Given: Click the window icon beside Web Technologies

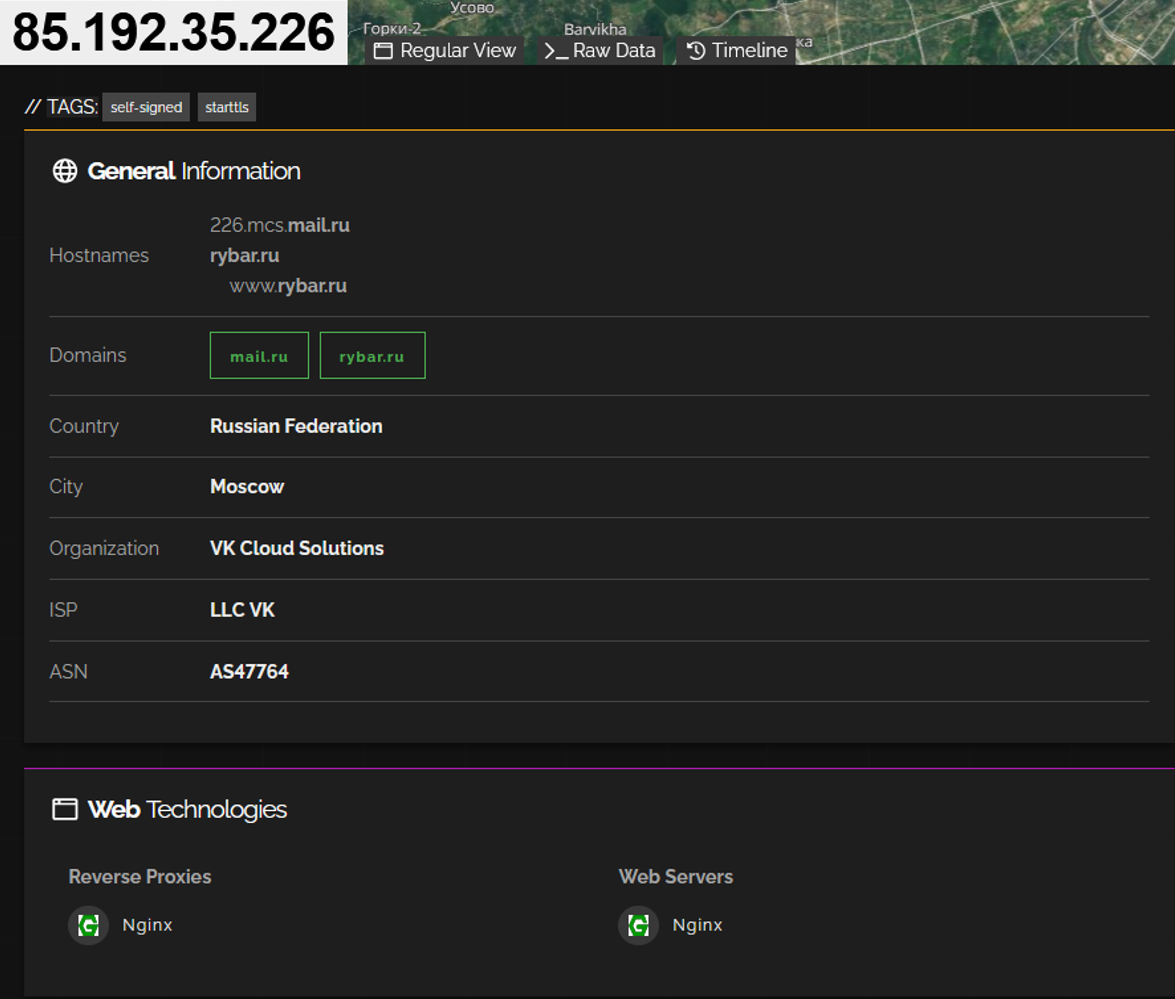Looking at the screenshot, I should pyautogui.click(x=64, y=809).
